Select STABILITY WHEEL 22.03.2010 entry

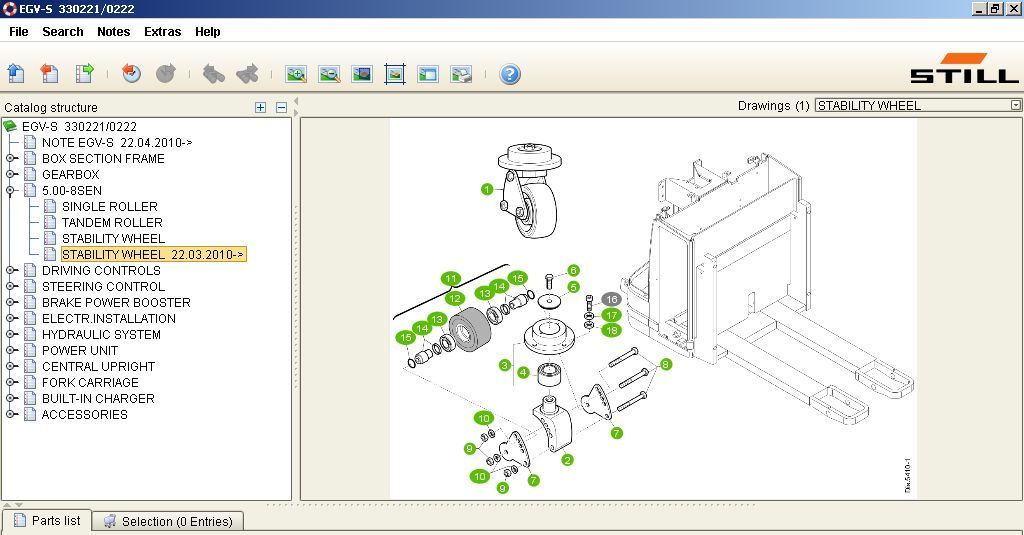pos(153,255)
